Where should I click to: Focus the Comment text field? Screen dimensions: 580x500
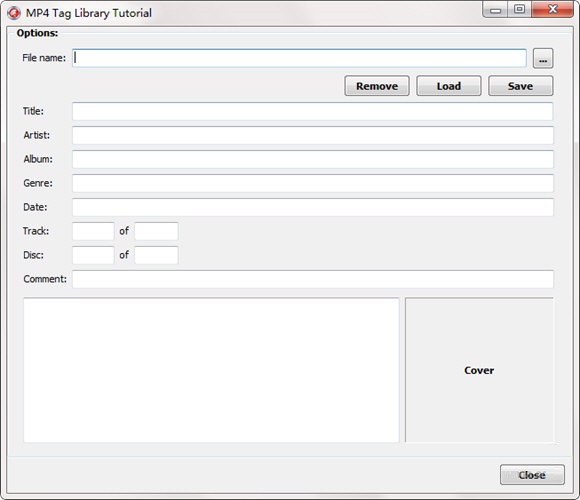tap(313, 279)
